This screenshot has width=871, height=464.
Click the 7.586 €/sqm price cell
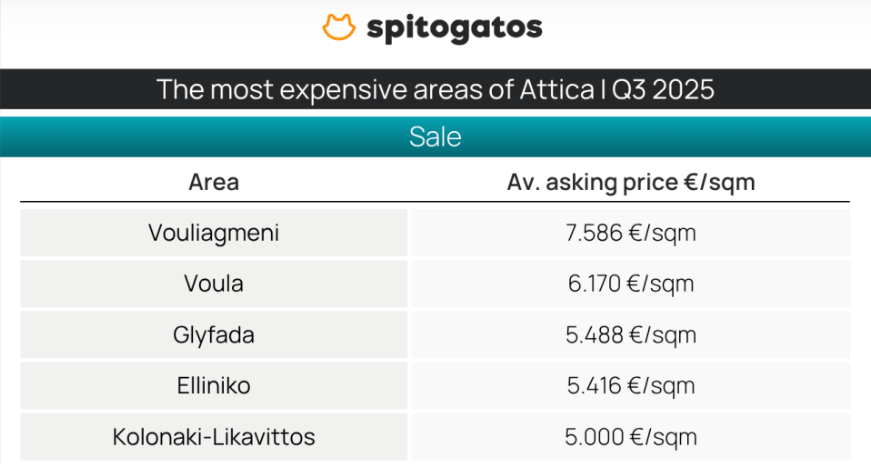630,233
